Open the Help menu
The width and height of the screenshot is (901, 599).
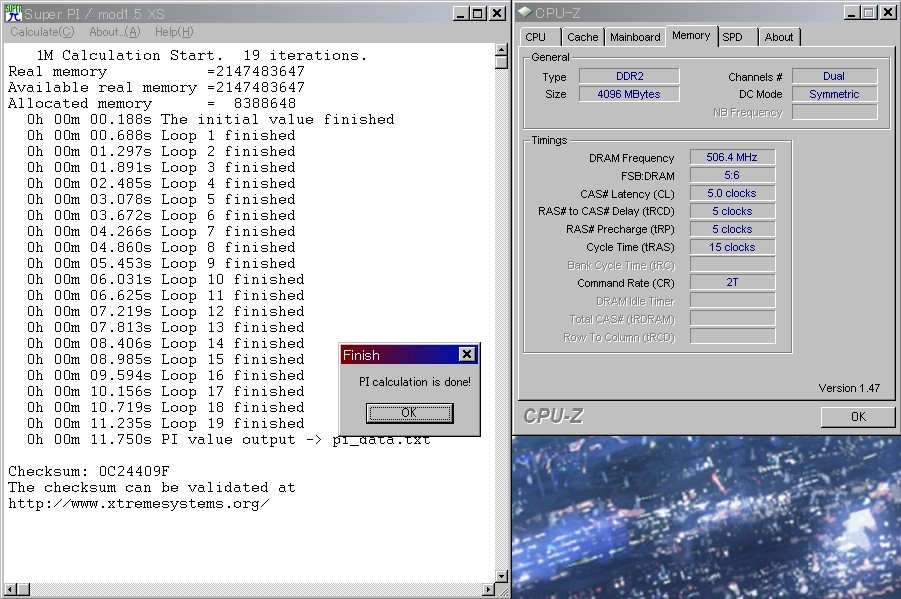(x=174, y=32)
